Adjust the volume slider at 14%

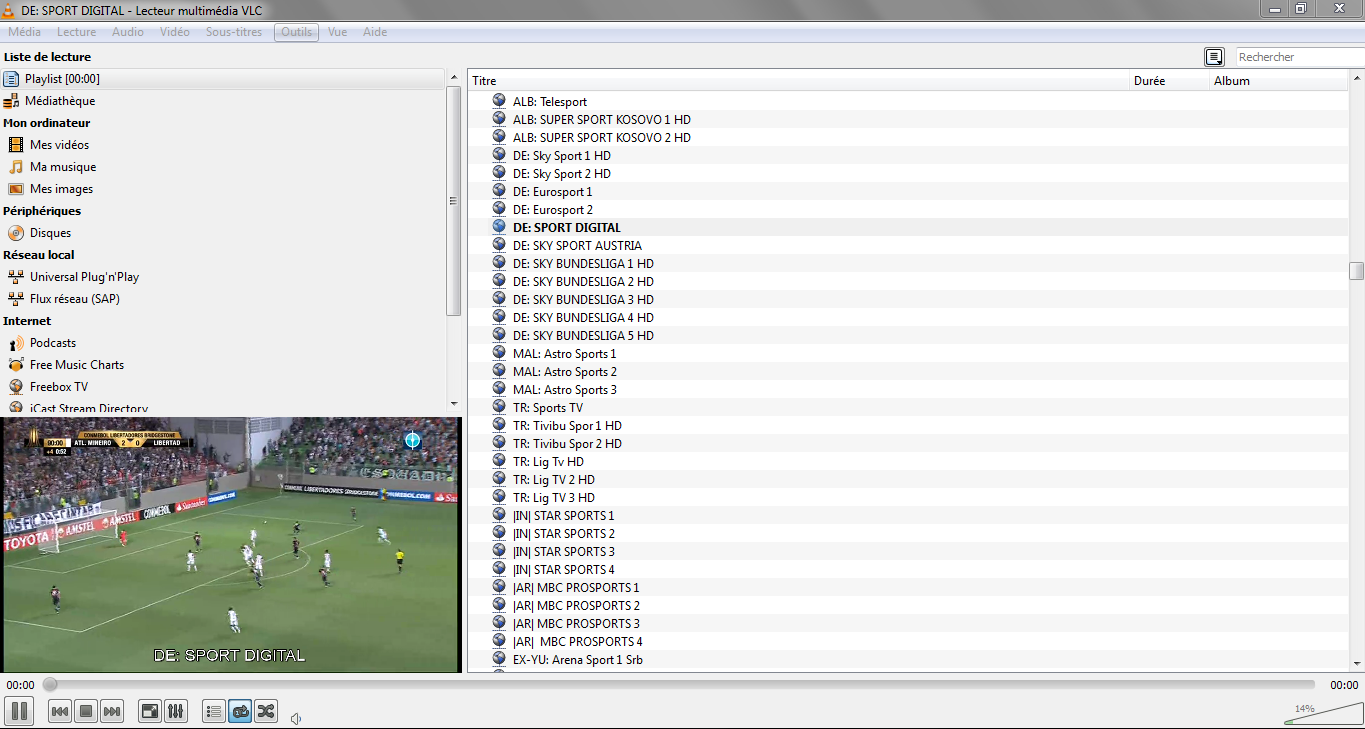[1322, 713]
